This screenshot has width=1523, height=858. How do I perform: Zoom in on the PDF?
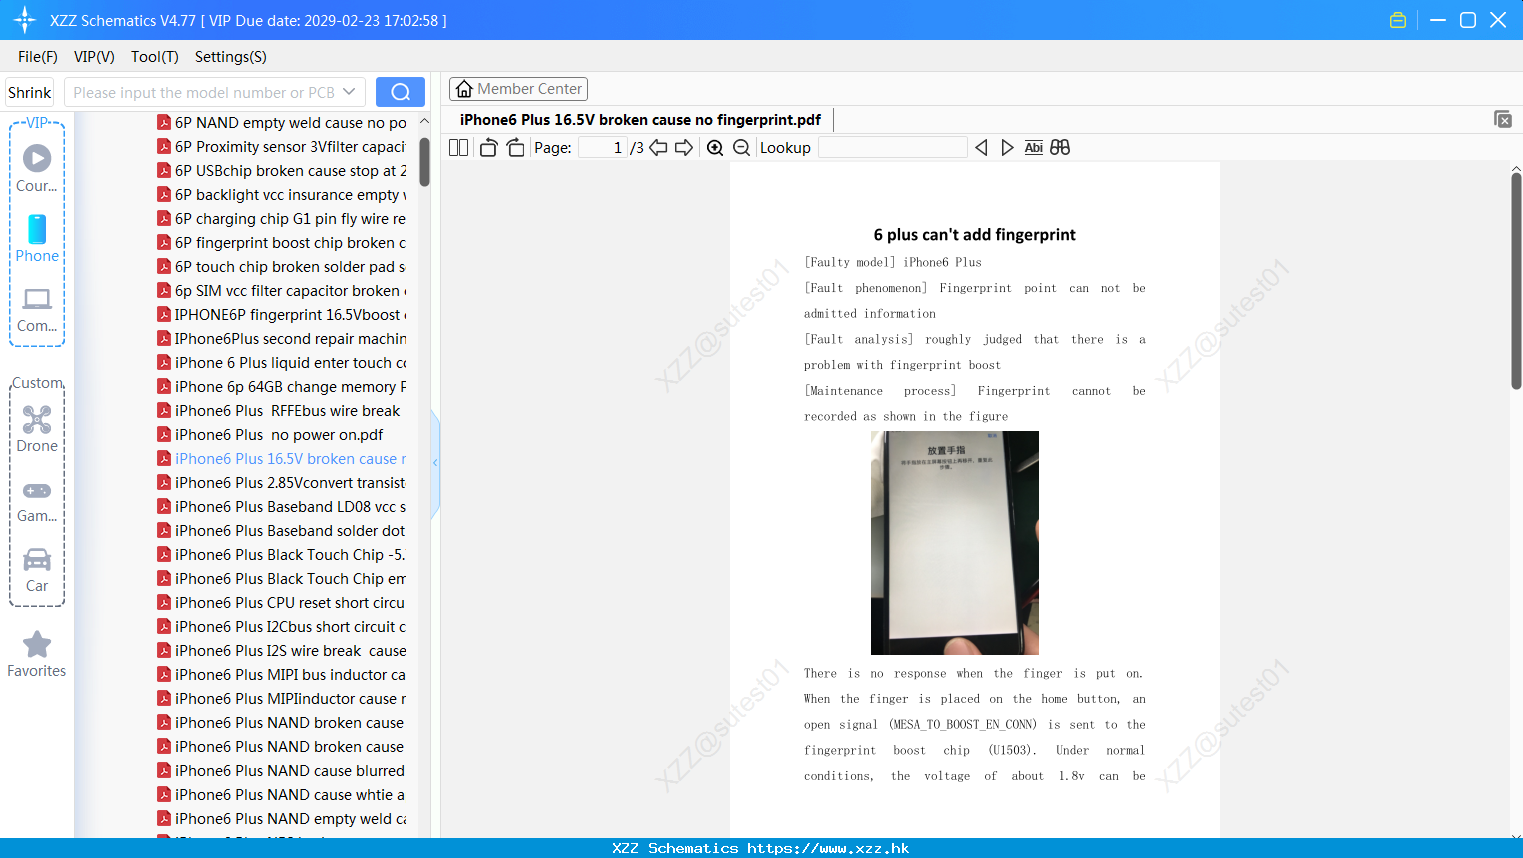[x=715, y=148]
